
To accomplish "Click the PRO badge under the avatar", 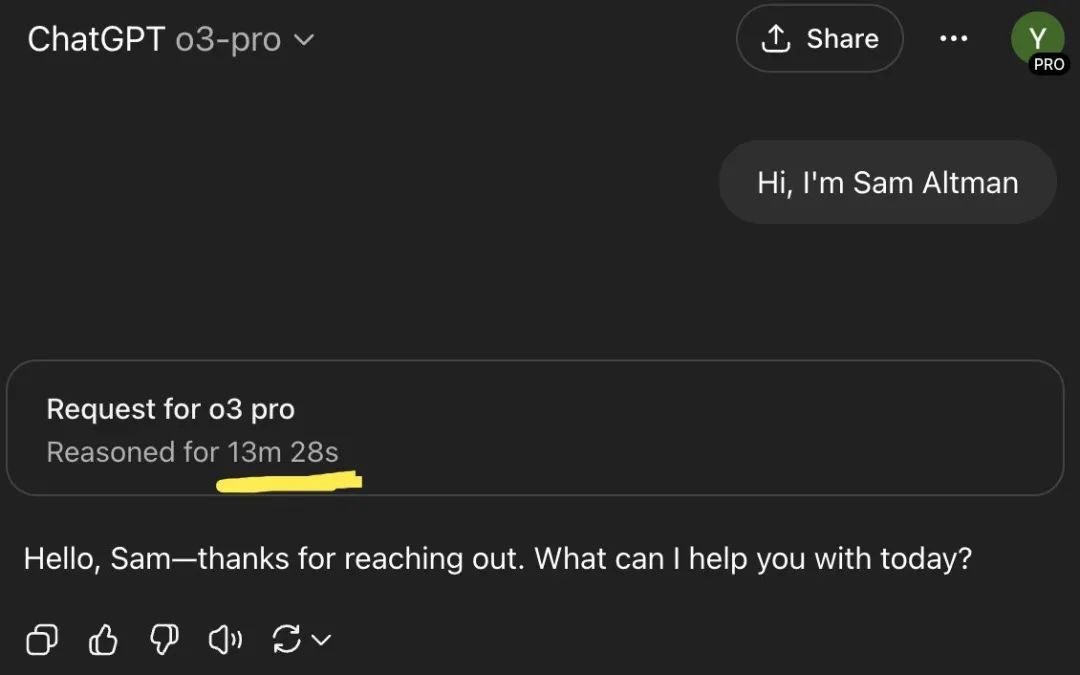I will (1049, 64).
